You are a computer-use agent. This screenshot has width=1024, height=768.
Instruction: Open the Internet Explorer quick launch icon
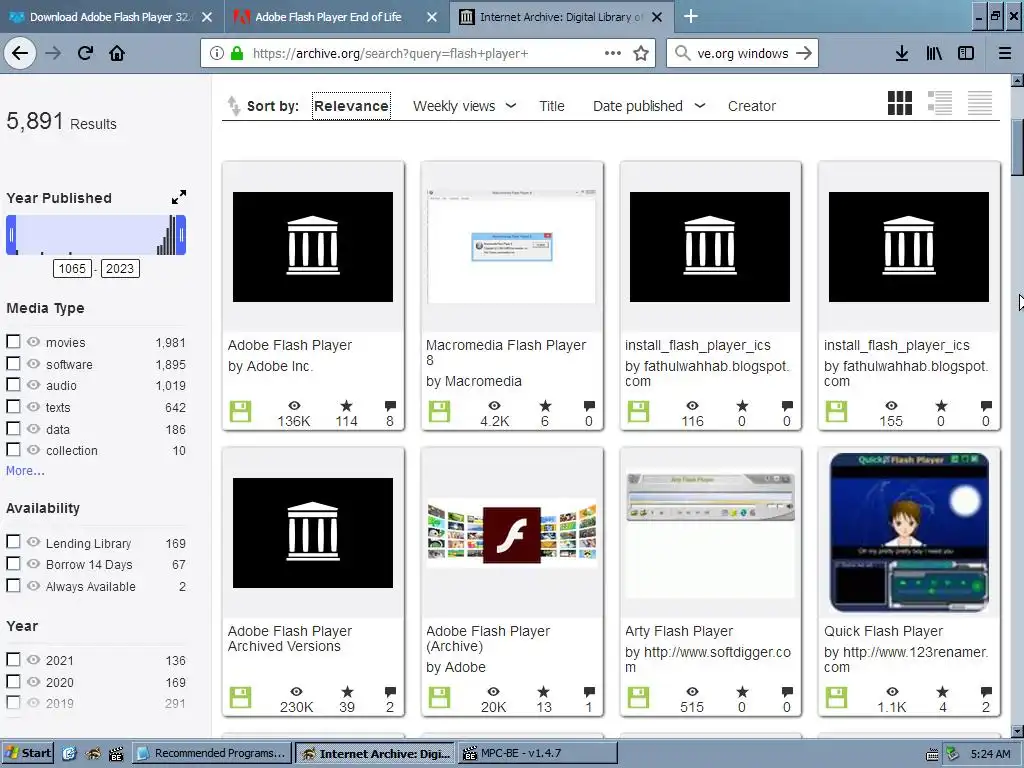click(x=69, y=754)
